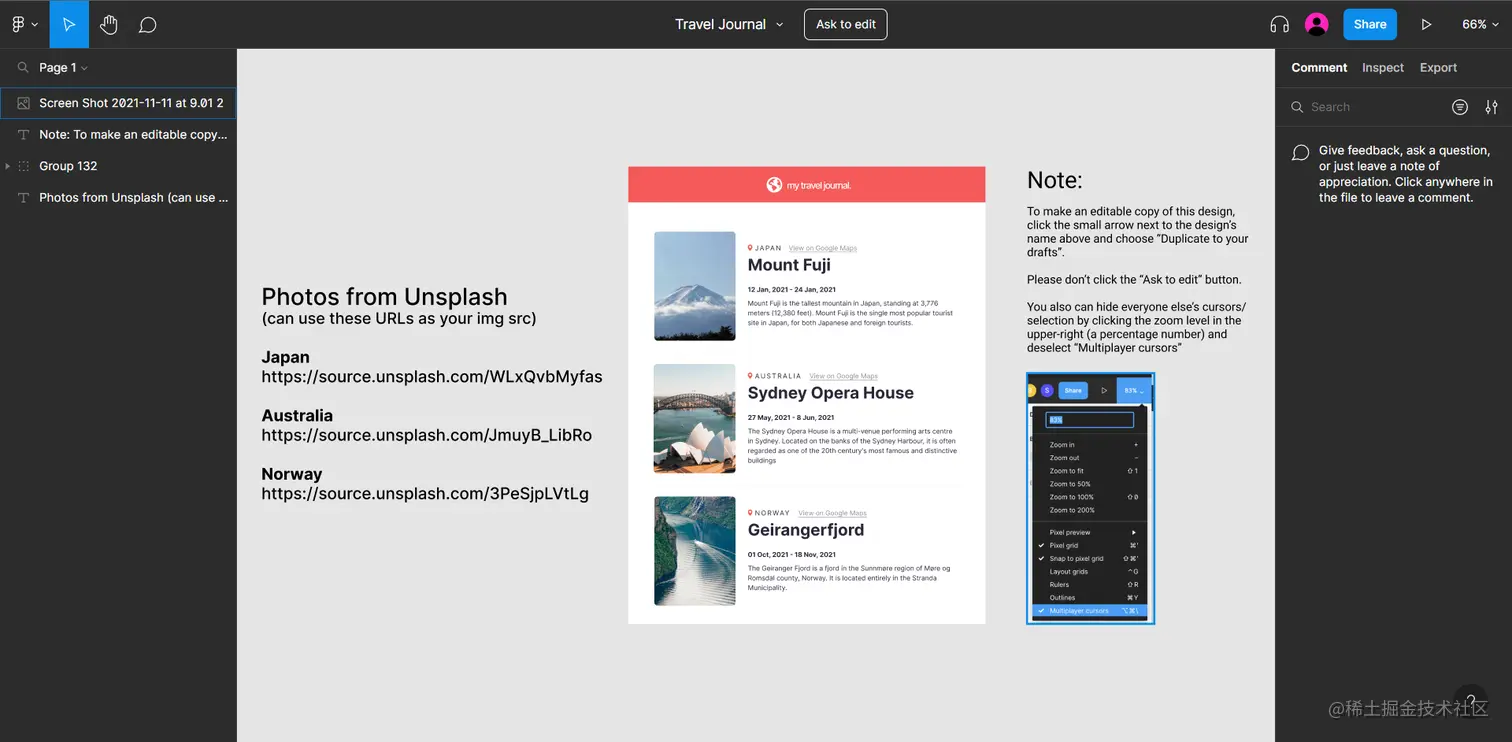Click the date '12 Jan, 2021 - 24 Jan, 2021'

pos(791,289)
